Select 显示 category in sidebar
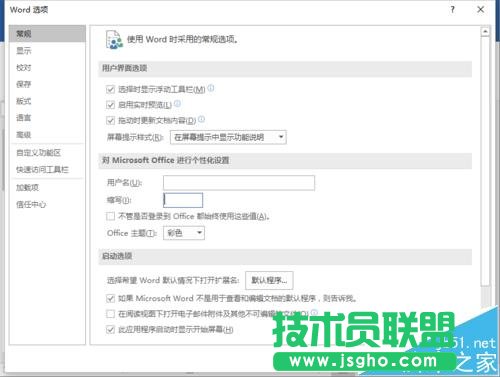The image size is (500, 377). click(x=47, y=51)
